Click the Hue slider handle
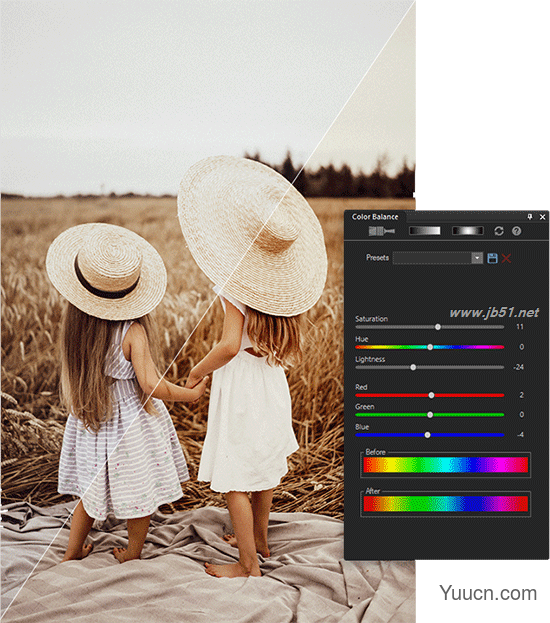550x623 pixels. point(430,347)
